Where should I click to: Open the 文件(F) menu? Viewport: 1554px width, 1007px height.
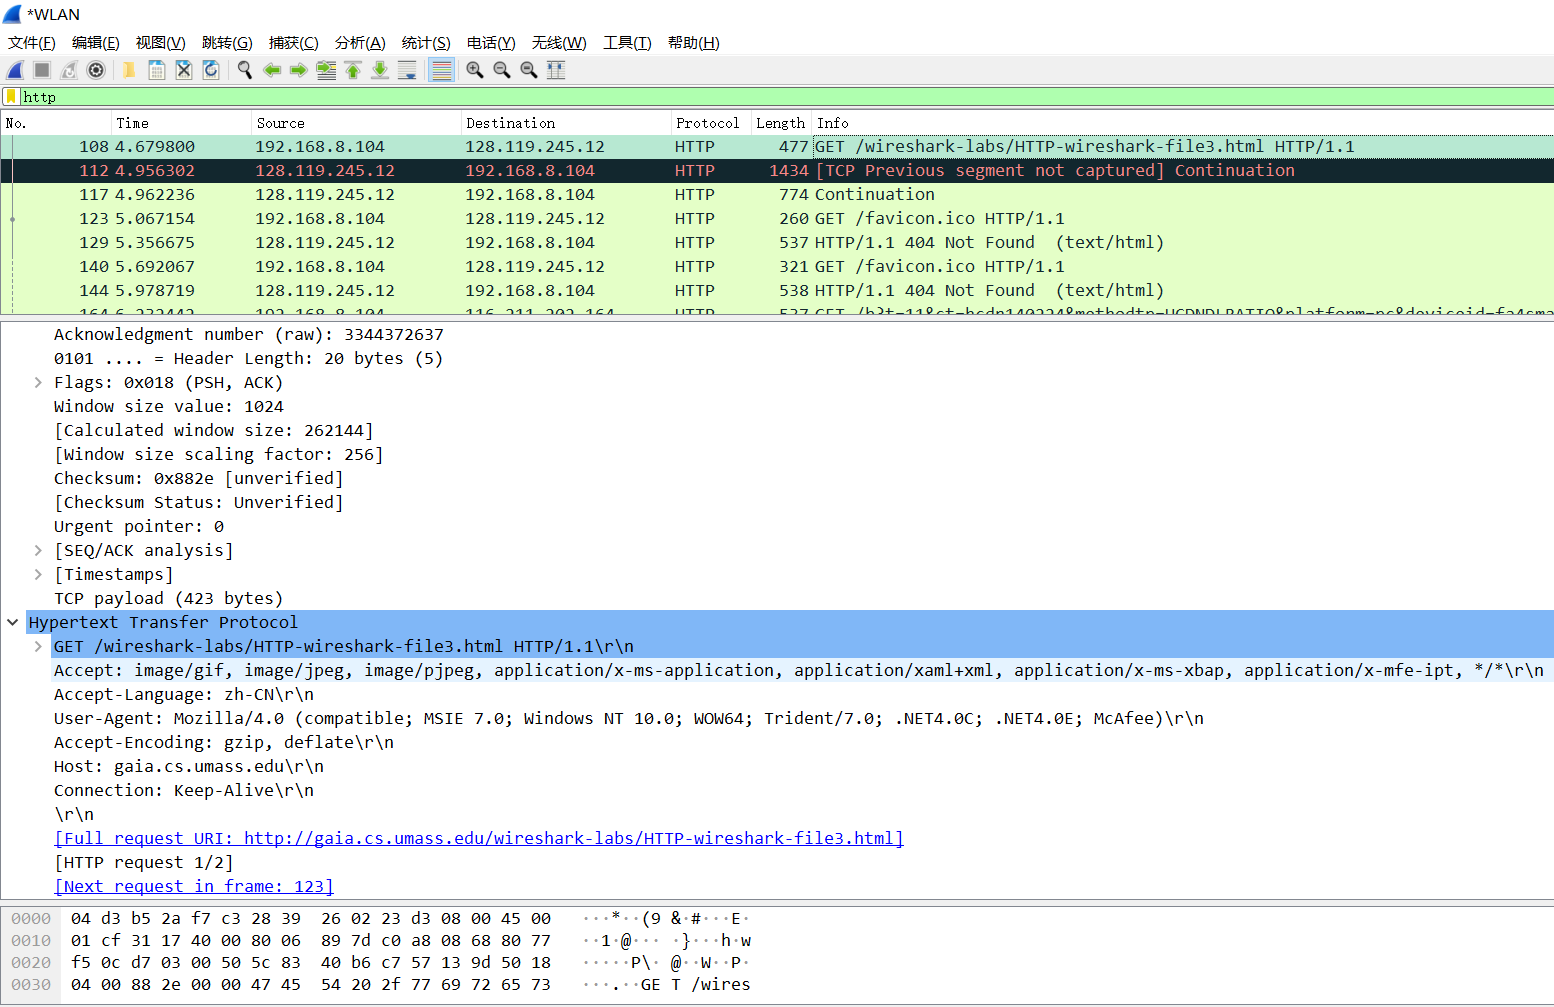32,43
